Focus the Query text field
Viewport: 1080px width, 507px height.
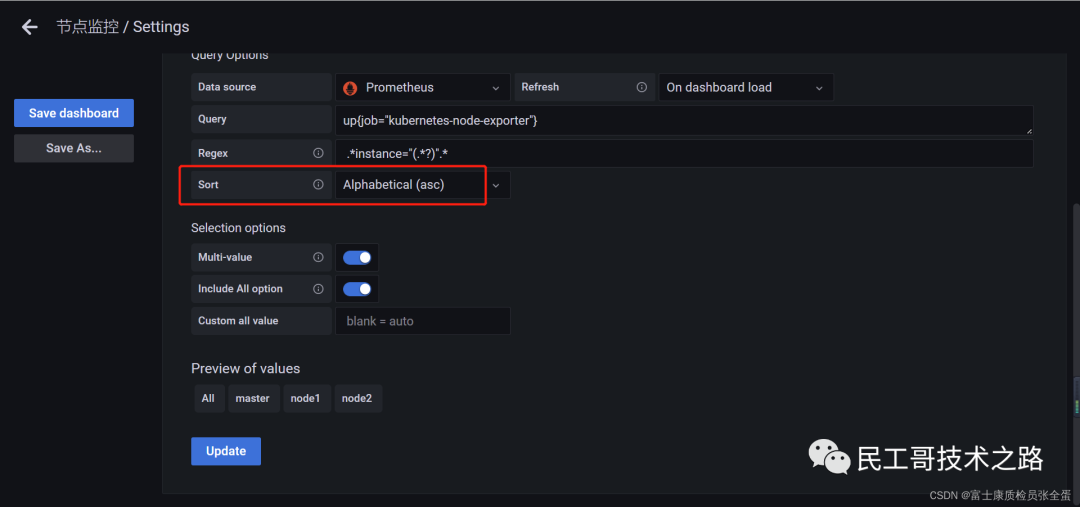point(684,121)
